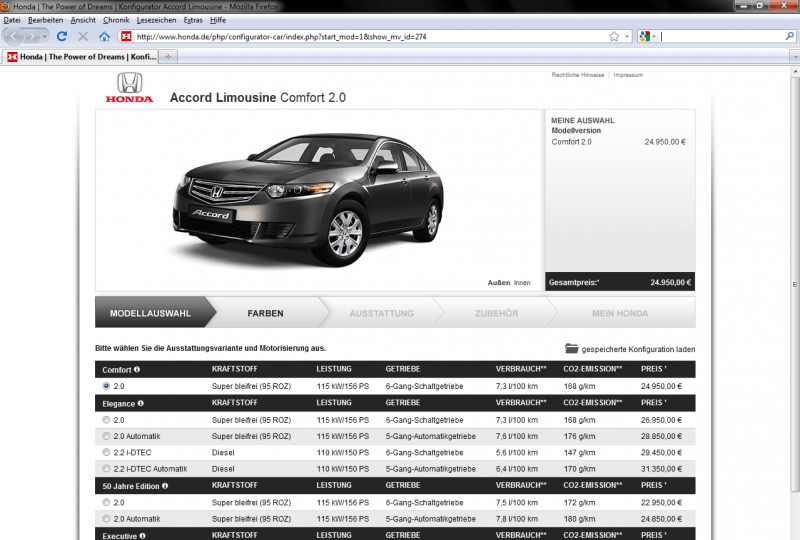Open the Datei menu
This screenshot has width=800, height=540.
(12, 20)
